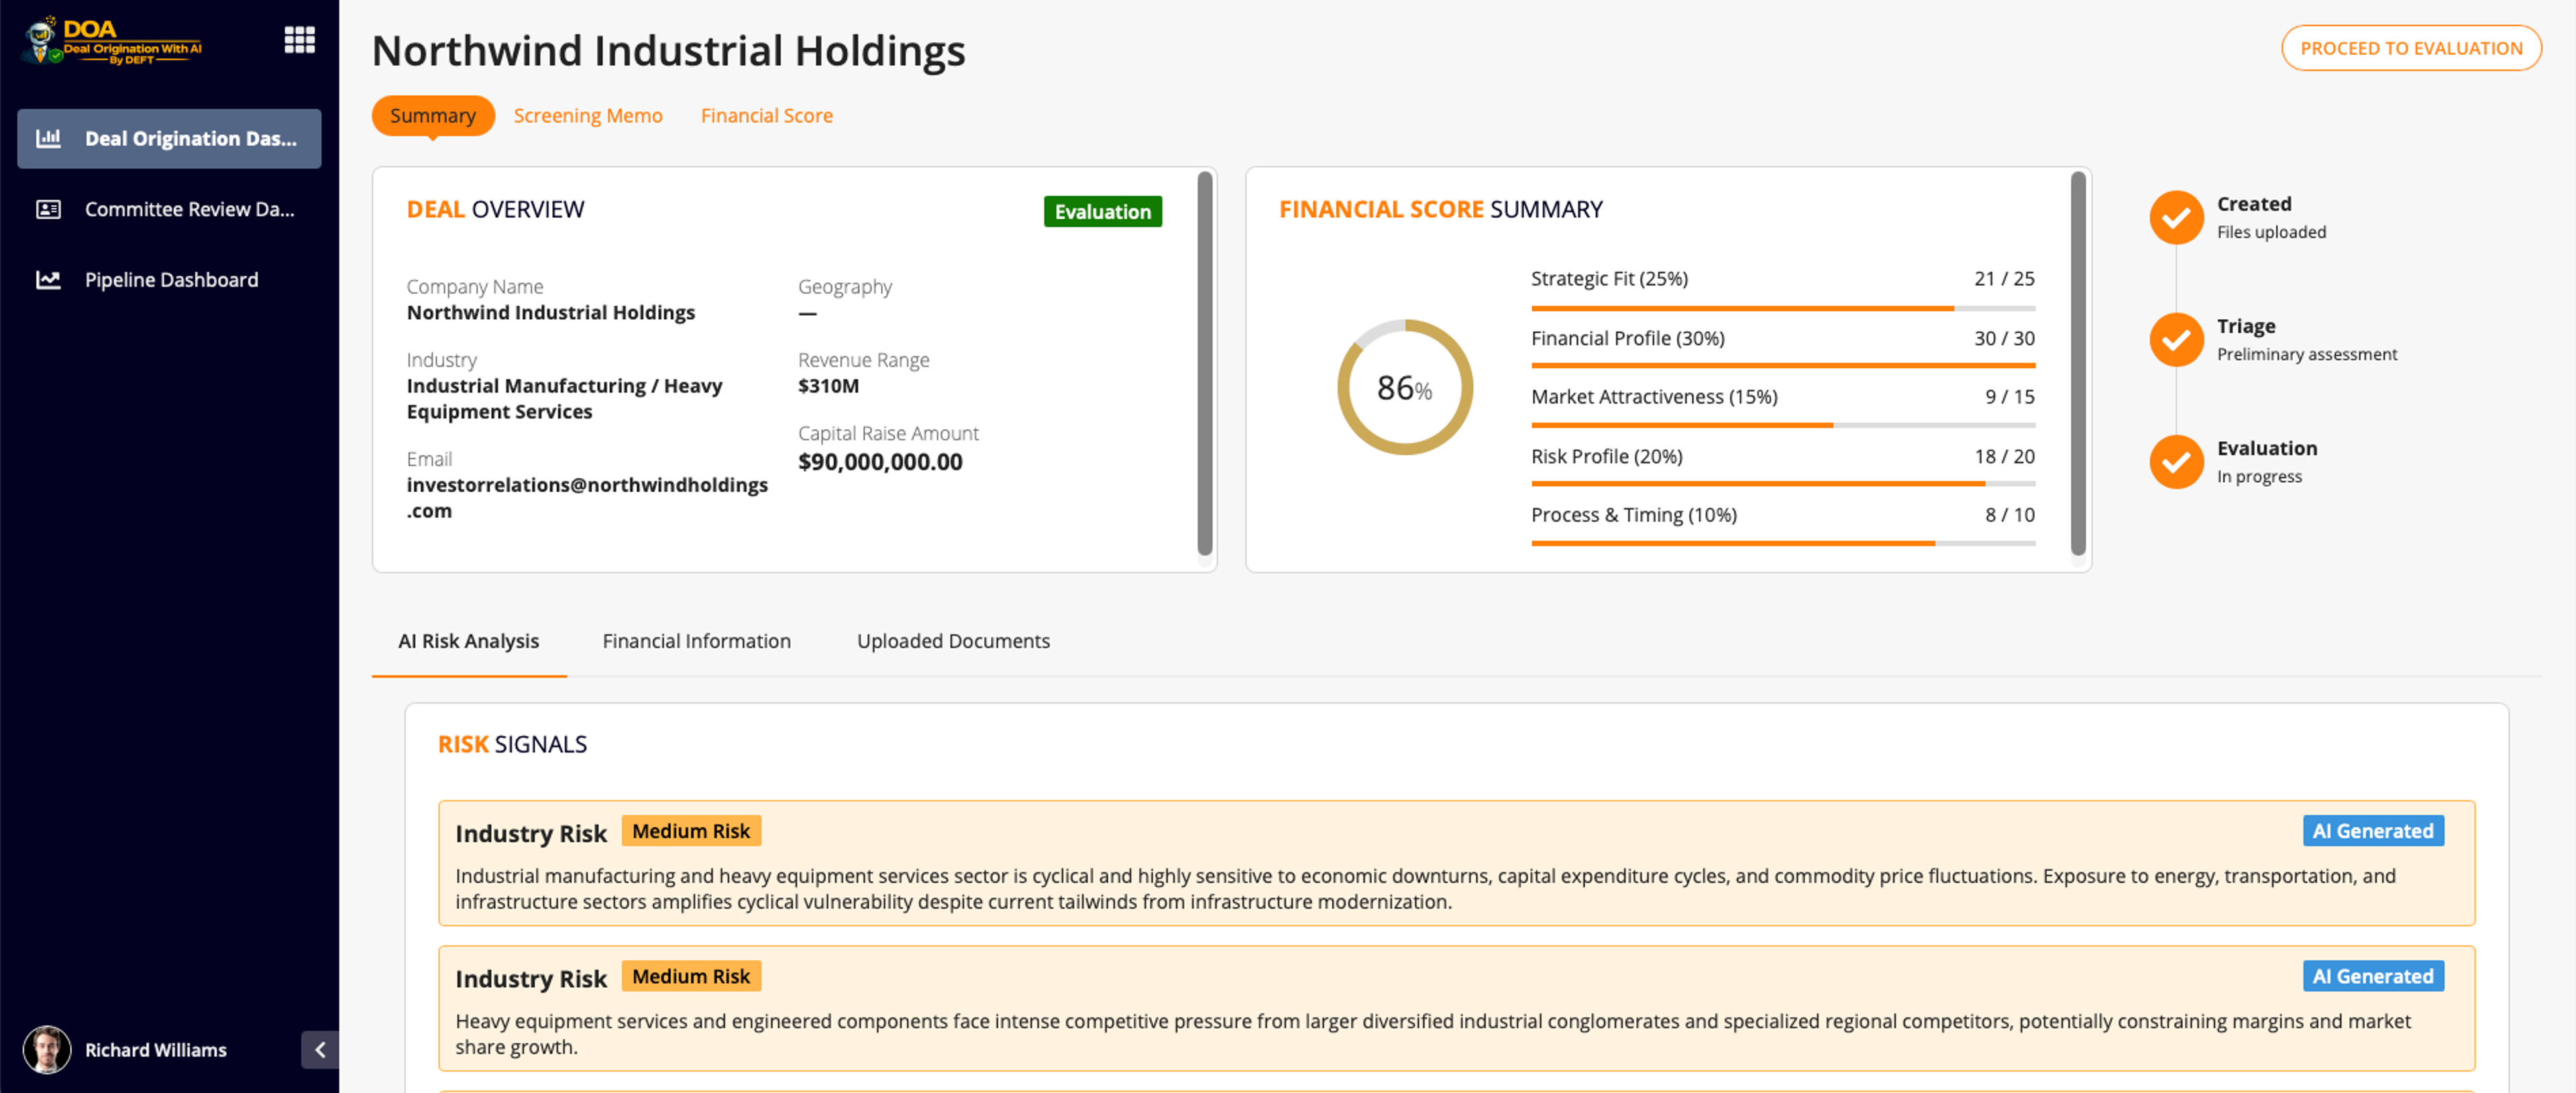2576x1093 pixels.
Task: Switch to the Financial Score tab
Action: click(x=766, y=116)
